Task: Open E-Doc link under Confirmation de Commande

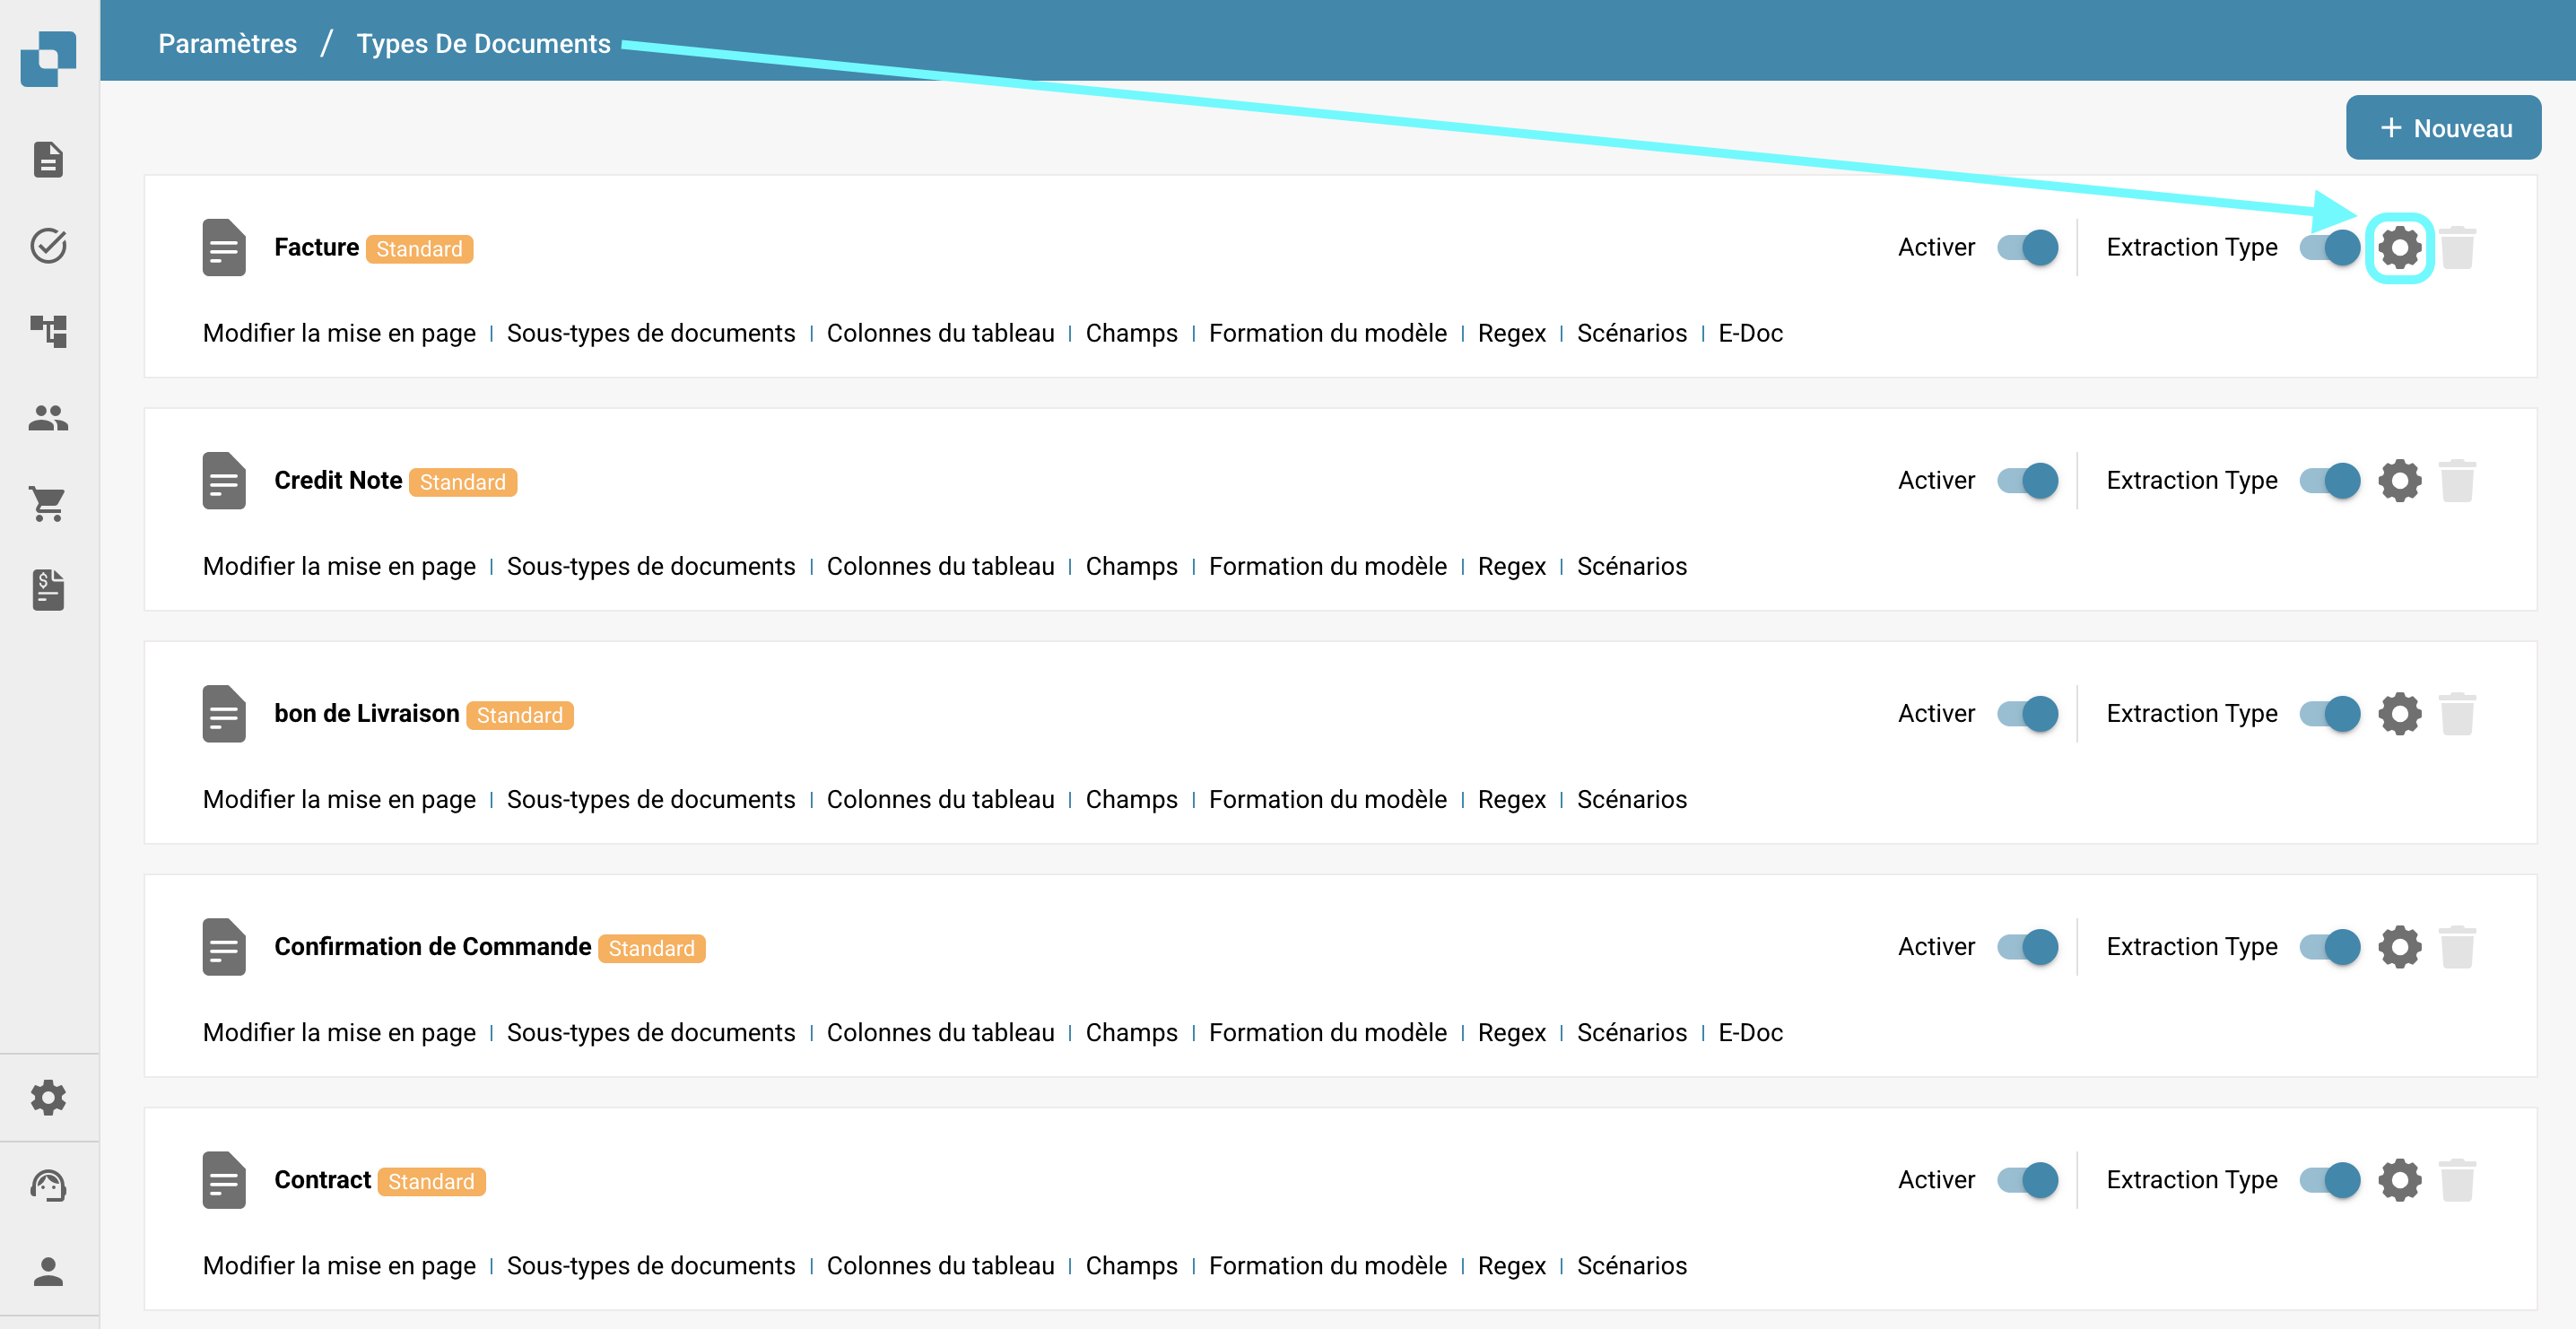Action: (1750, 1032)
